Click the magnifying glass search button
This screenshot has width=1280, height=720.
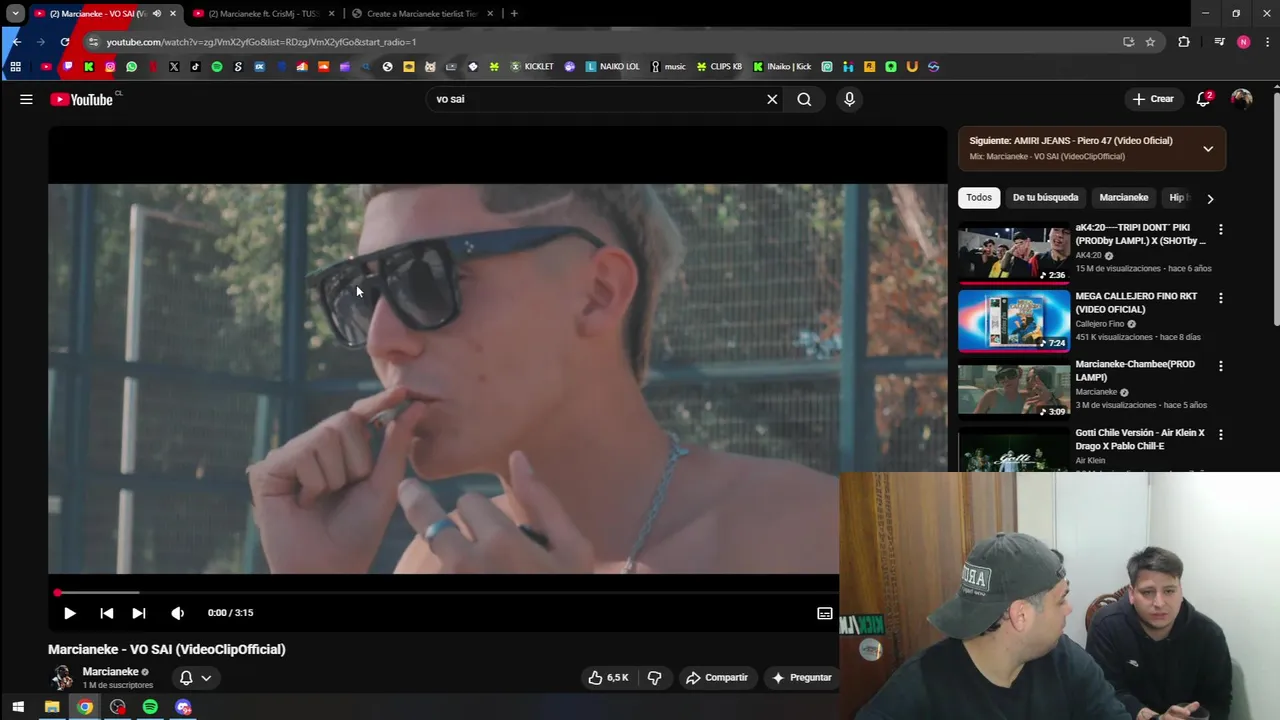tap(804, 99)
